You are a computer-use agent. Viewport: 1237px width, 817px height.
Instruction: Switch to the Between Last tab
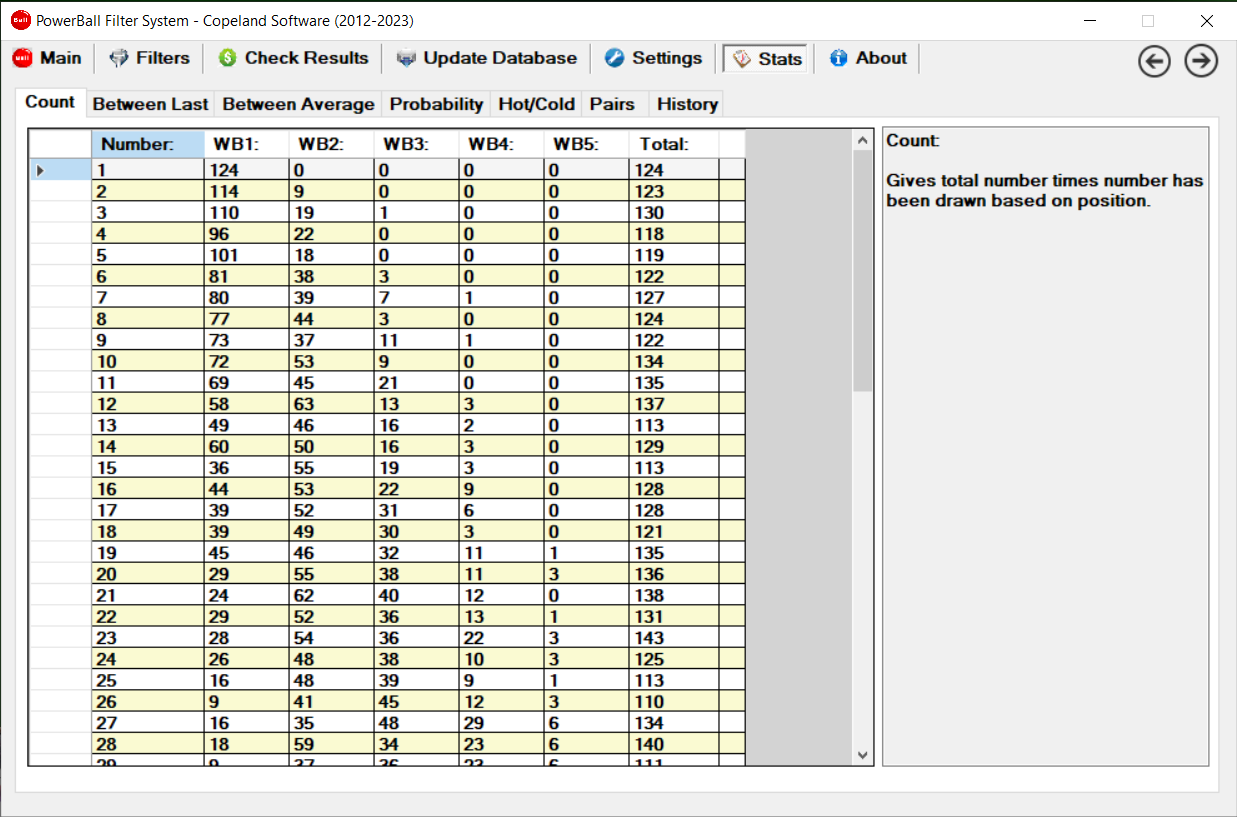point(150,104)
